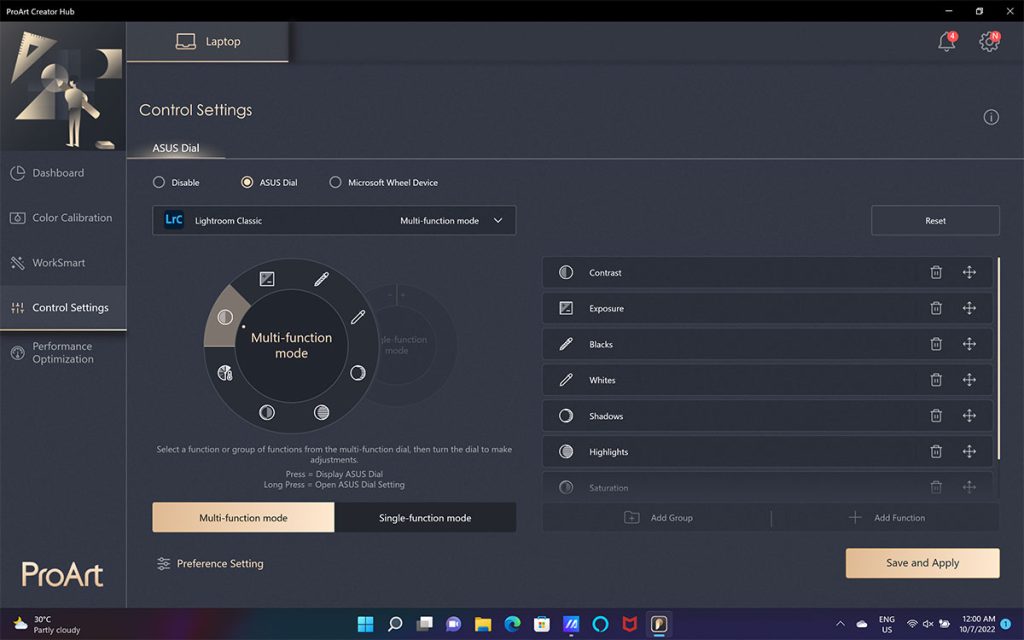Open notifications bell icon
The width and height of the screenshot is (1024, 640).
point(946,42)
